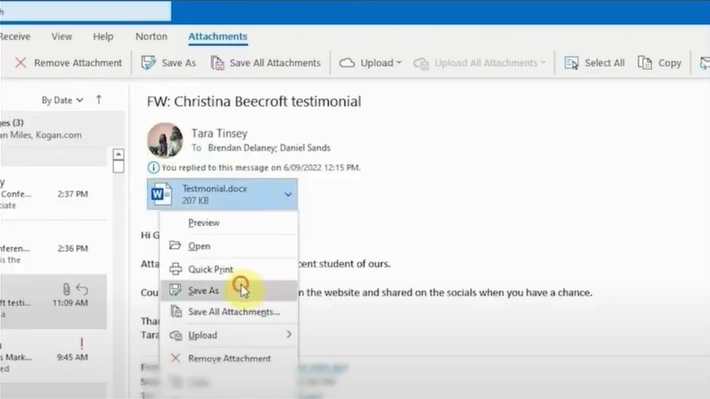Click the info icon beside replied message notice
The width and height of the screenshot is (710, 399).
(x=154, y=168)
